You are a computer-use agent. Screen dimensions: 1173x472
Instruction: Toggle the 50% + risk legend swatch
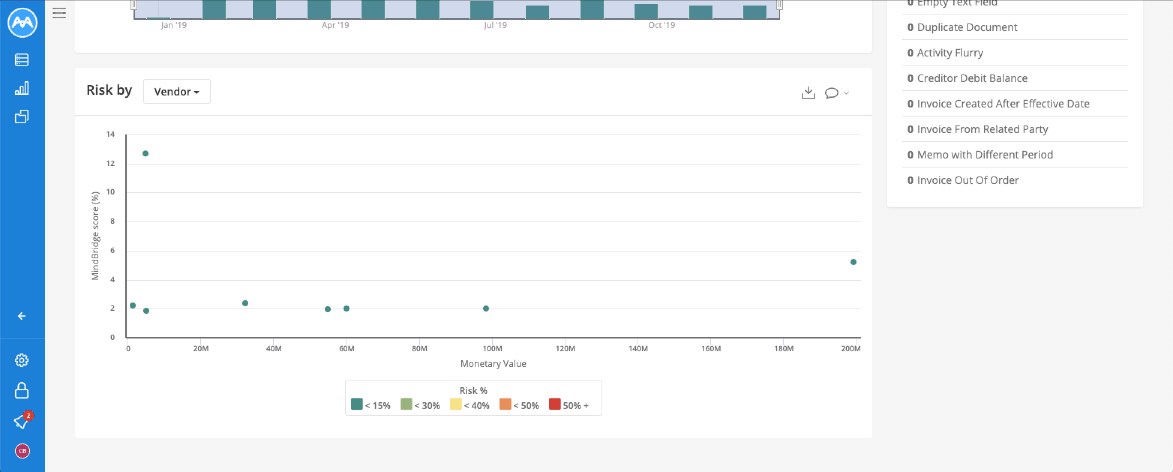[554, 405]
